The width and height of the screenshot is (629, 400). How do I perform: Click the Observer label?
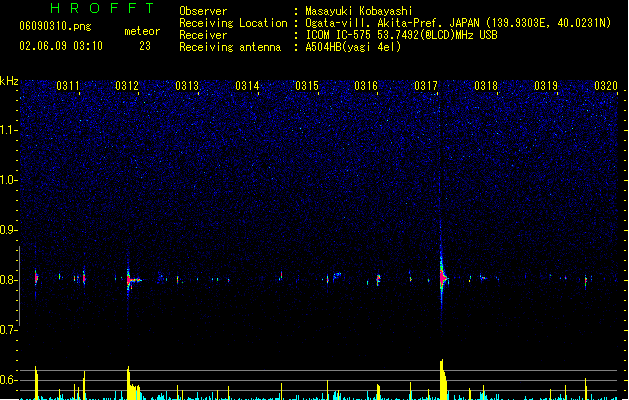(x=203, y=11)
